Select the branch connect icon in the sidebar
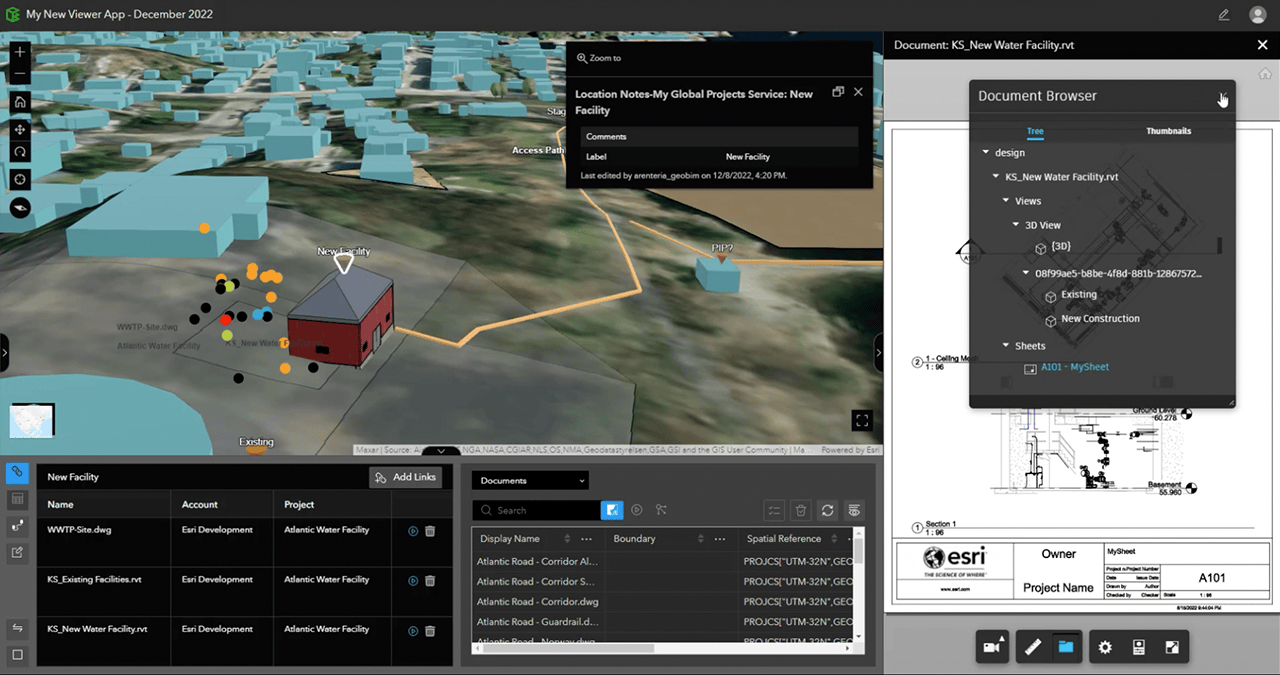Image resolution: width=1280 pixels, height=675 pixels. 17,525
